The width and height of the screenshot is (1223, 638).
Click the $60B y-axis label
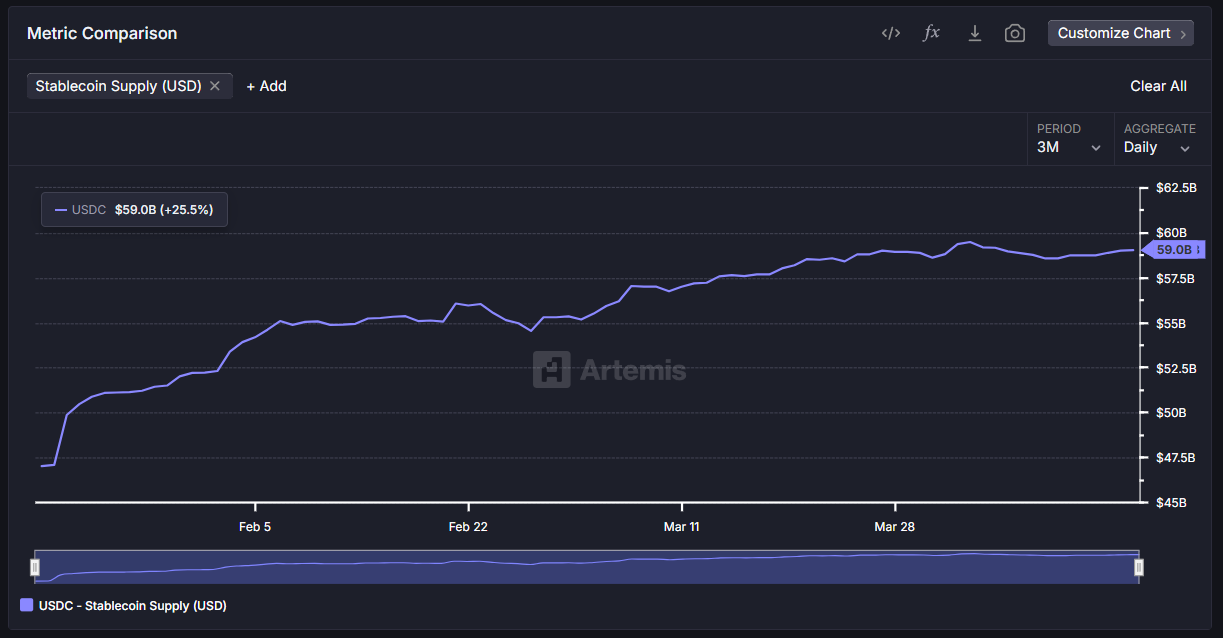tap(1171, 233)
